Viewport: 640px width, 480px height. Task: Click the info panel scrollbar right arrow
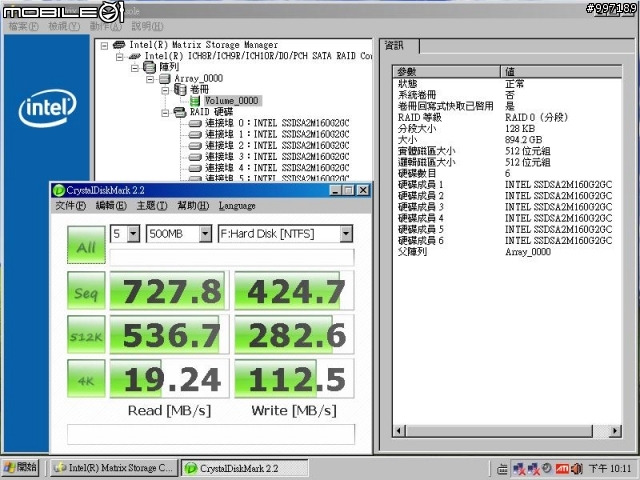[615, 431]
